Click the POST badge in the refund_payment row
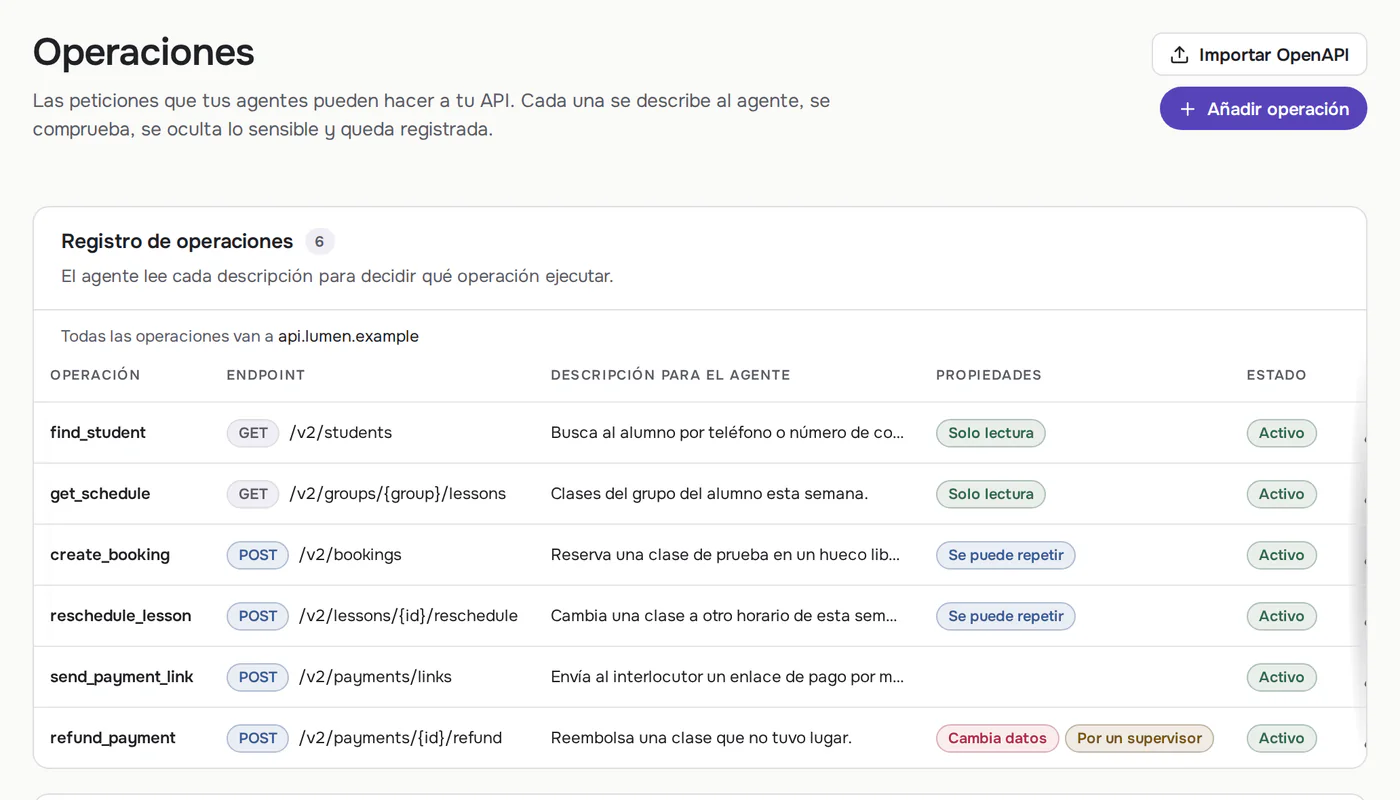Screen dimensions: 1400x800 (258, 738)
